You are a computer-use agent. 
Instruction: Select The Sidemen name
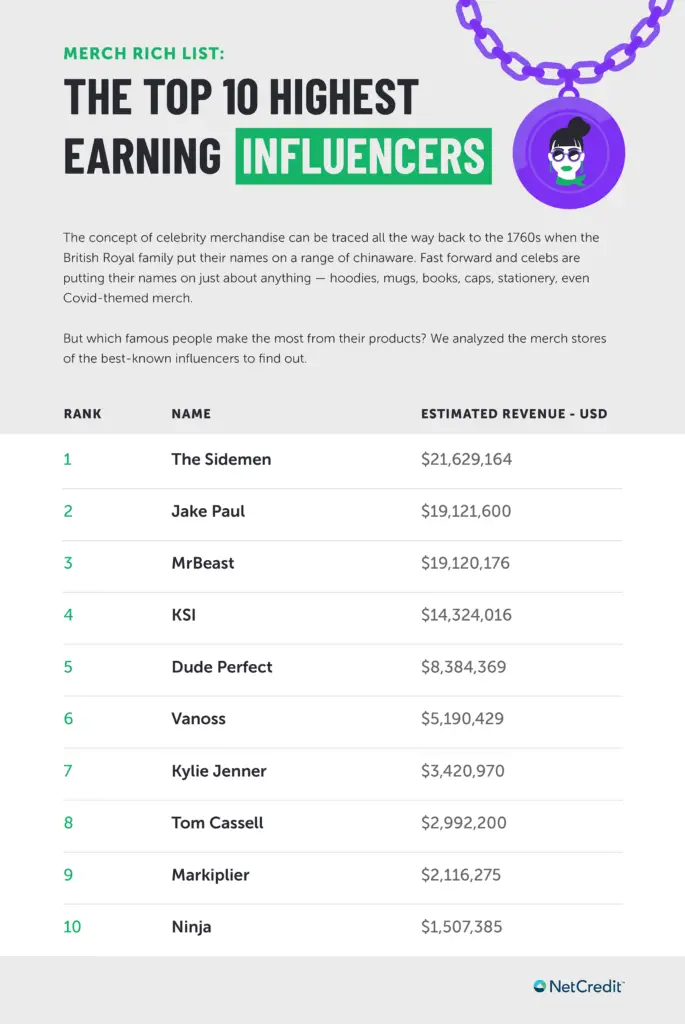click(221, 459)
